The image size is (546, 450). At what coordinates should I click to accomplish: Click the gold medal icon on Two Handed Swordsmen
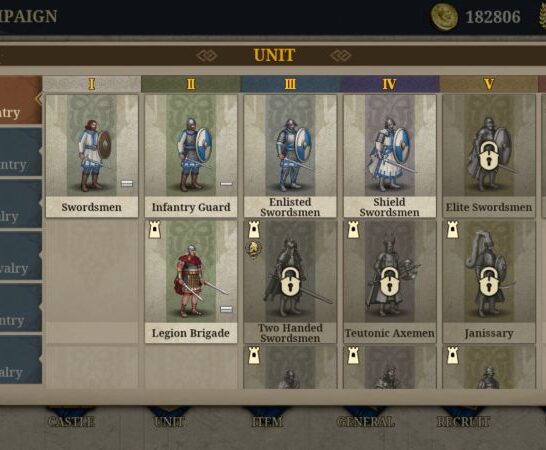[x=254, y=250]
